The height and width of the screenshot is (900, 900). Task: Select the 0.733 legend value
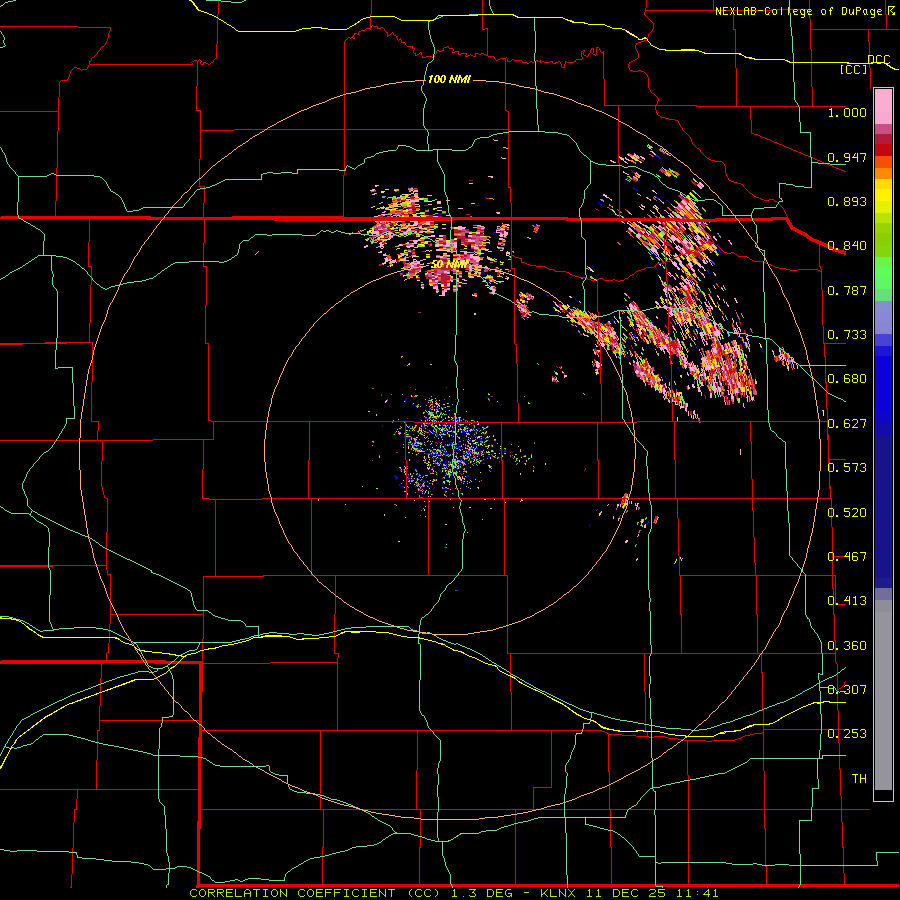click(x=847, y=334)
